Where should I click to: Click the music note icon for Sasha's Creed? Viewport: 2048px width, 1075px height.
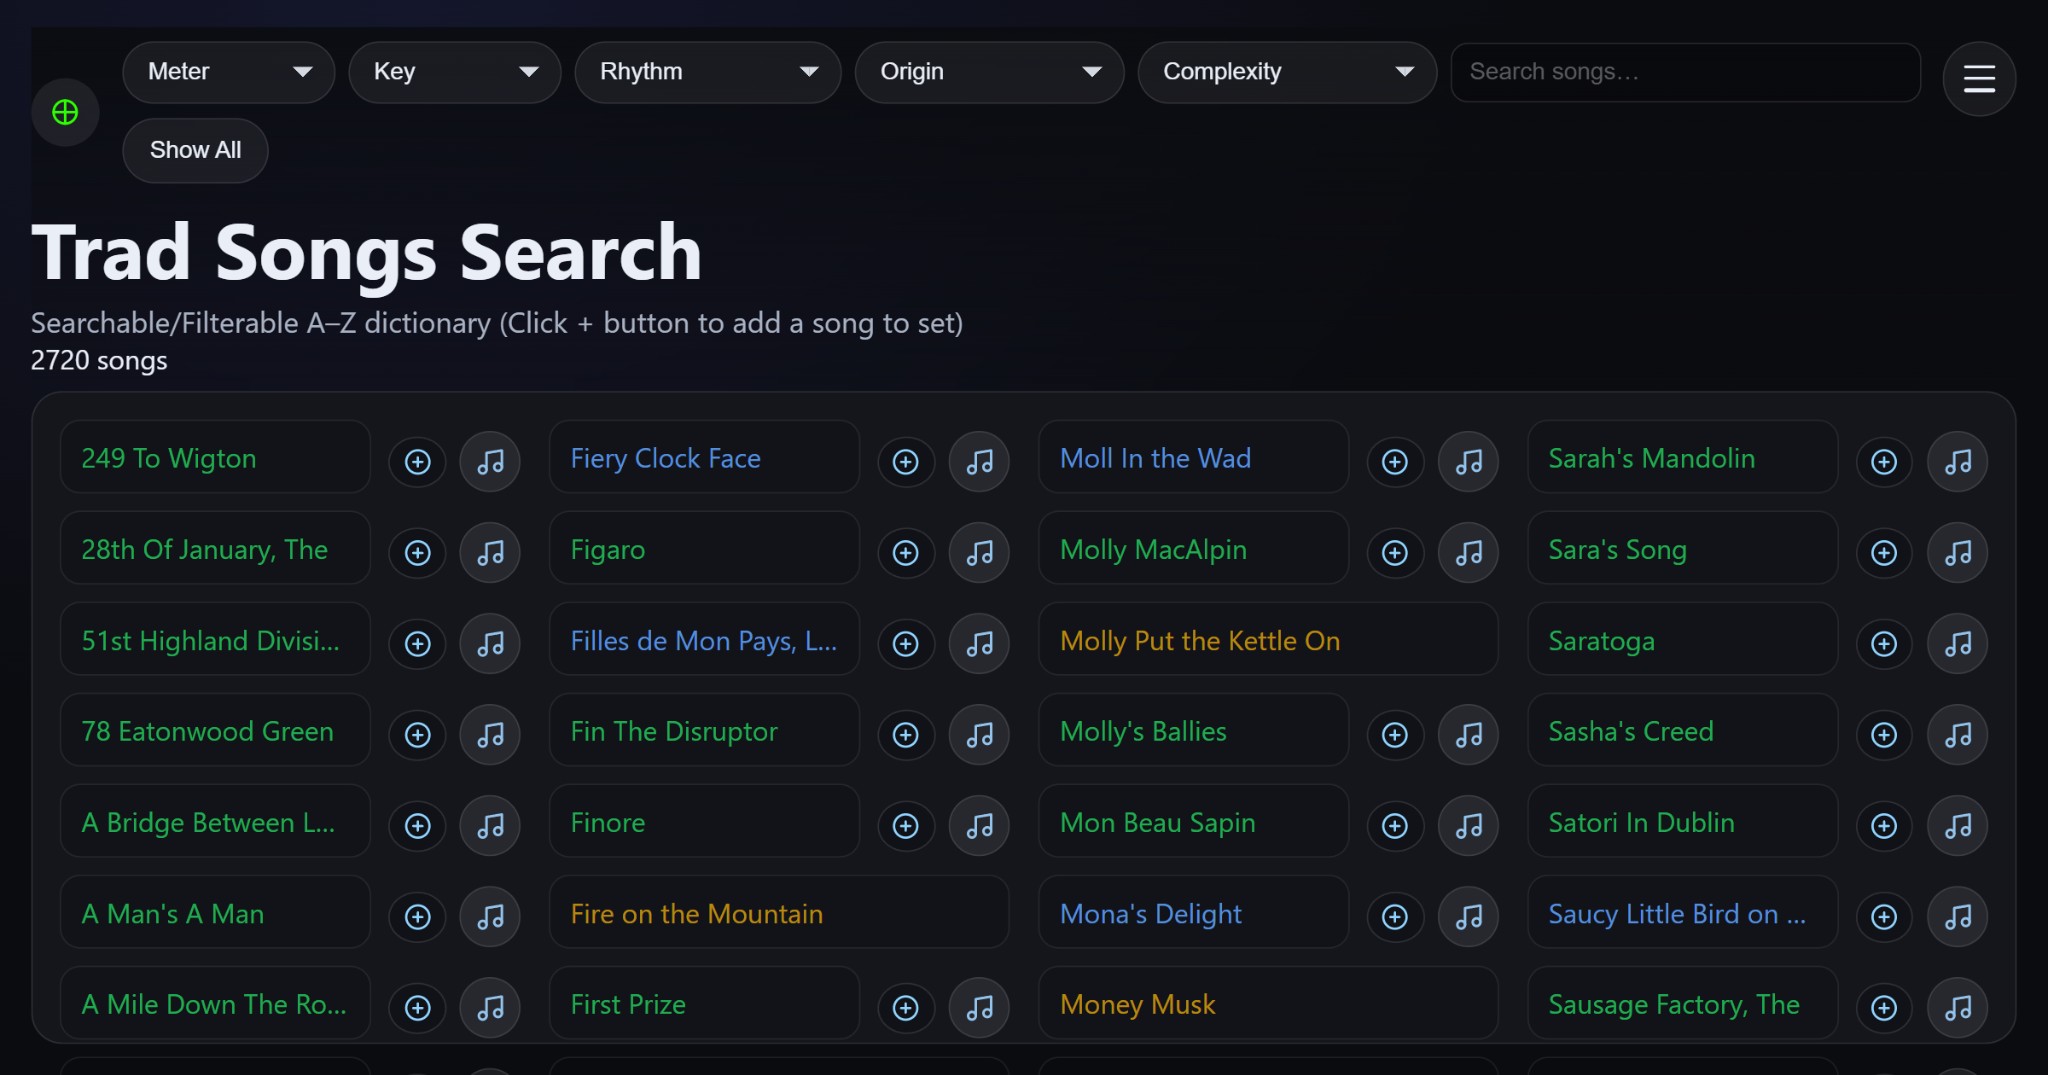pyautogui.click(x=1957, y=734)
